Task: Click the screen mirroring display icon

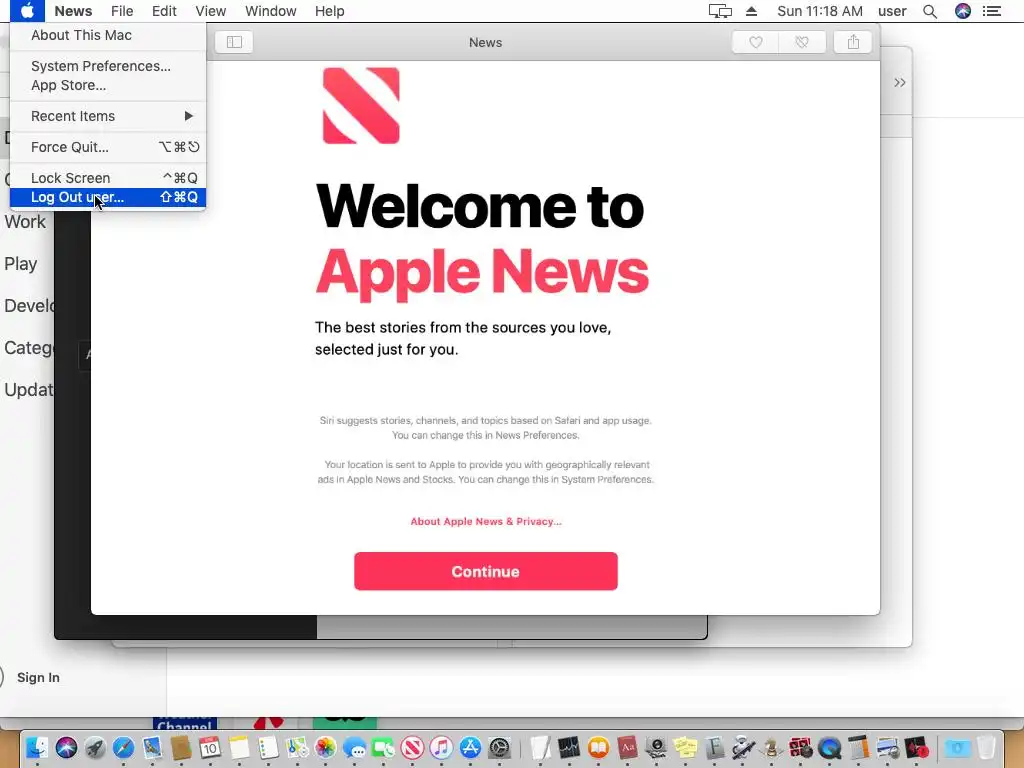Action: click(x=720, y=11)
